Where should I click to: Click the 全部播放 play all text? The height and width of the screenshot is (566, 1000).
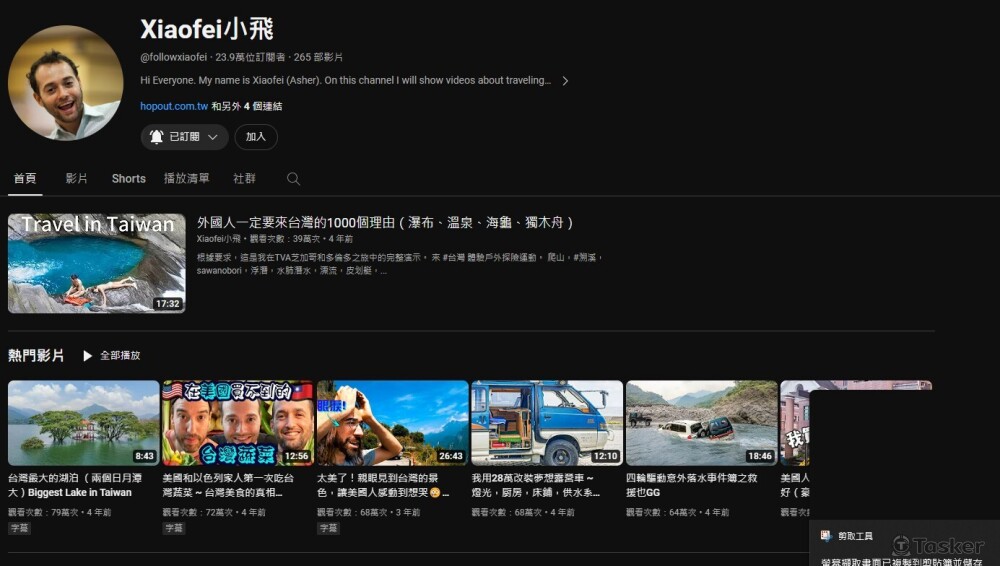click(120, 356)
